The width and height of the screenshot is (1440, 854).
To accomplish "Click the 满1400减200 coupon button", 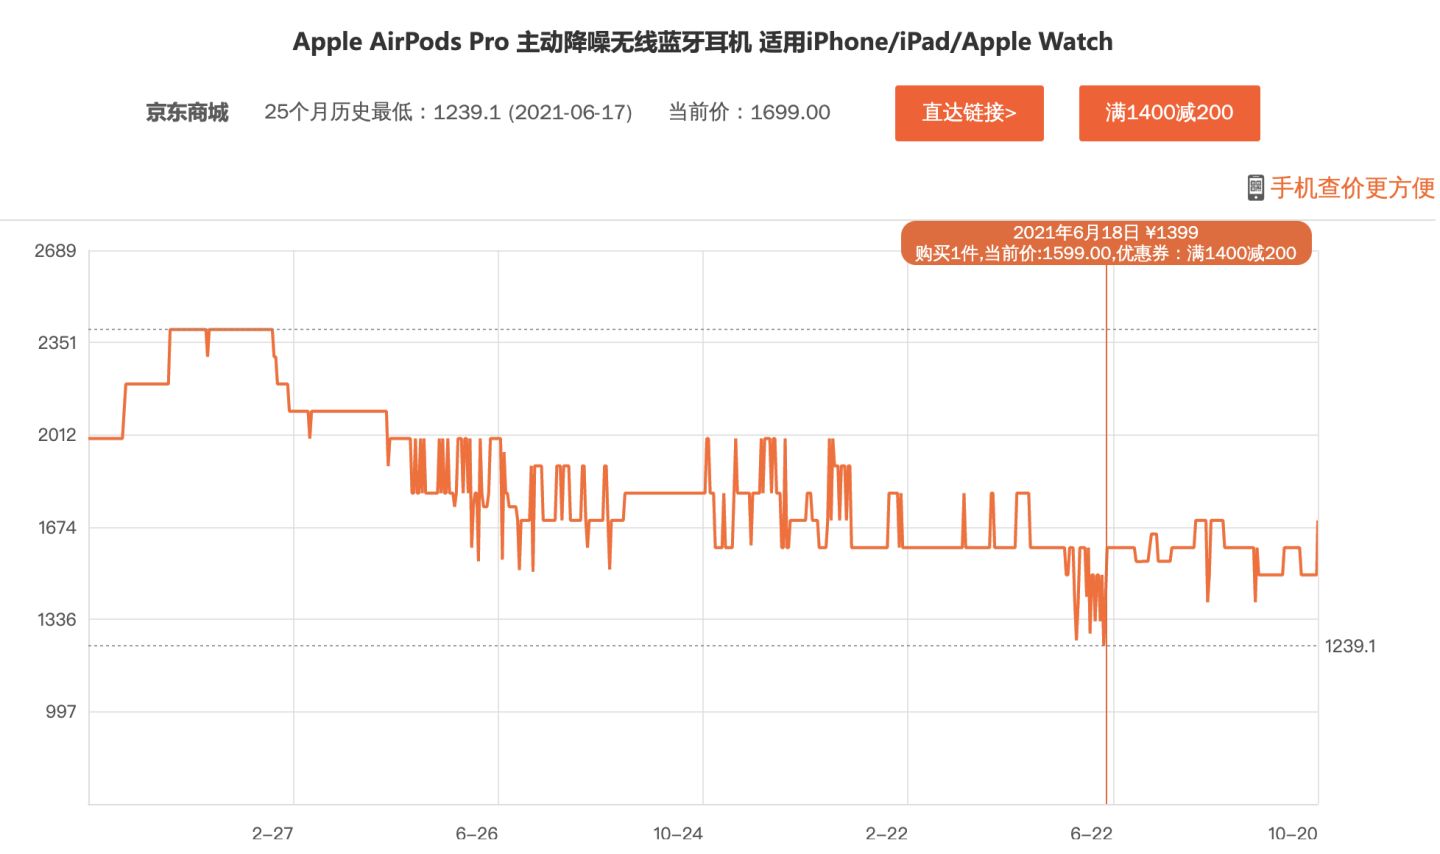I will [1168, 113].
